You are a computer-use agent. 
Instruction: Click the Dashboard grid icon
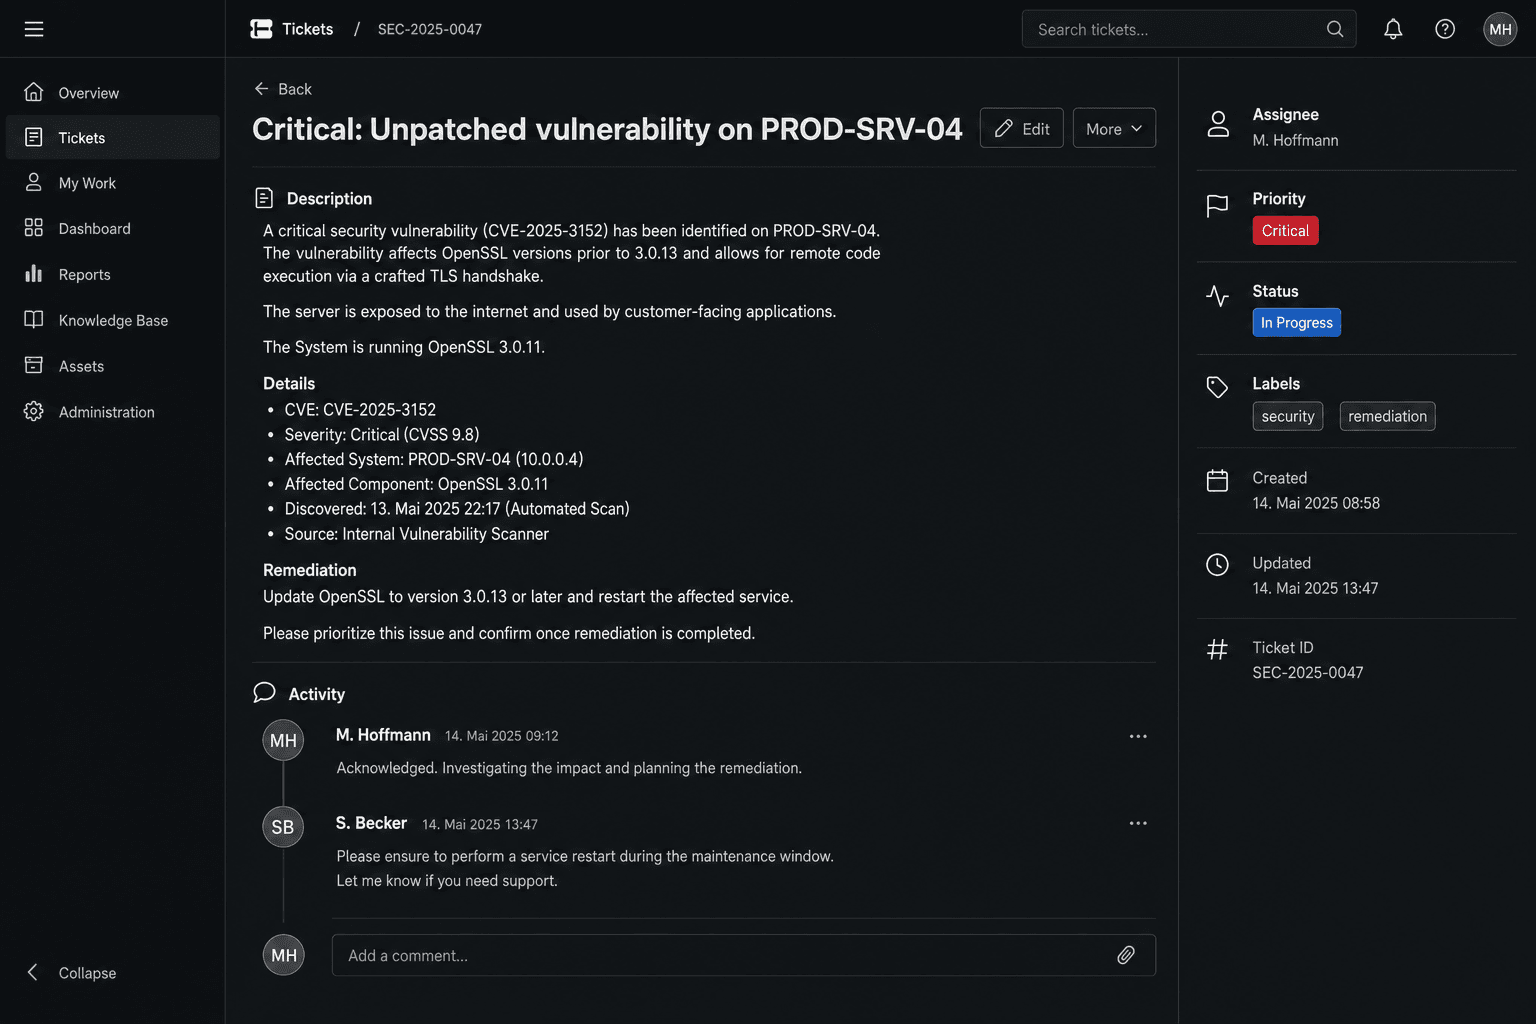pos(34,228)
